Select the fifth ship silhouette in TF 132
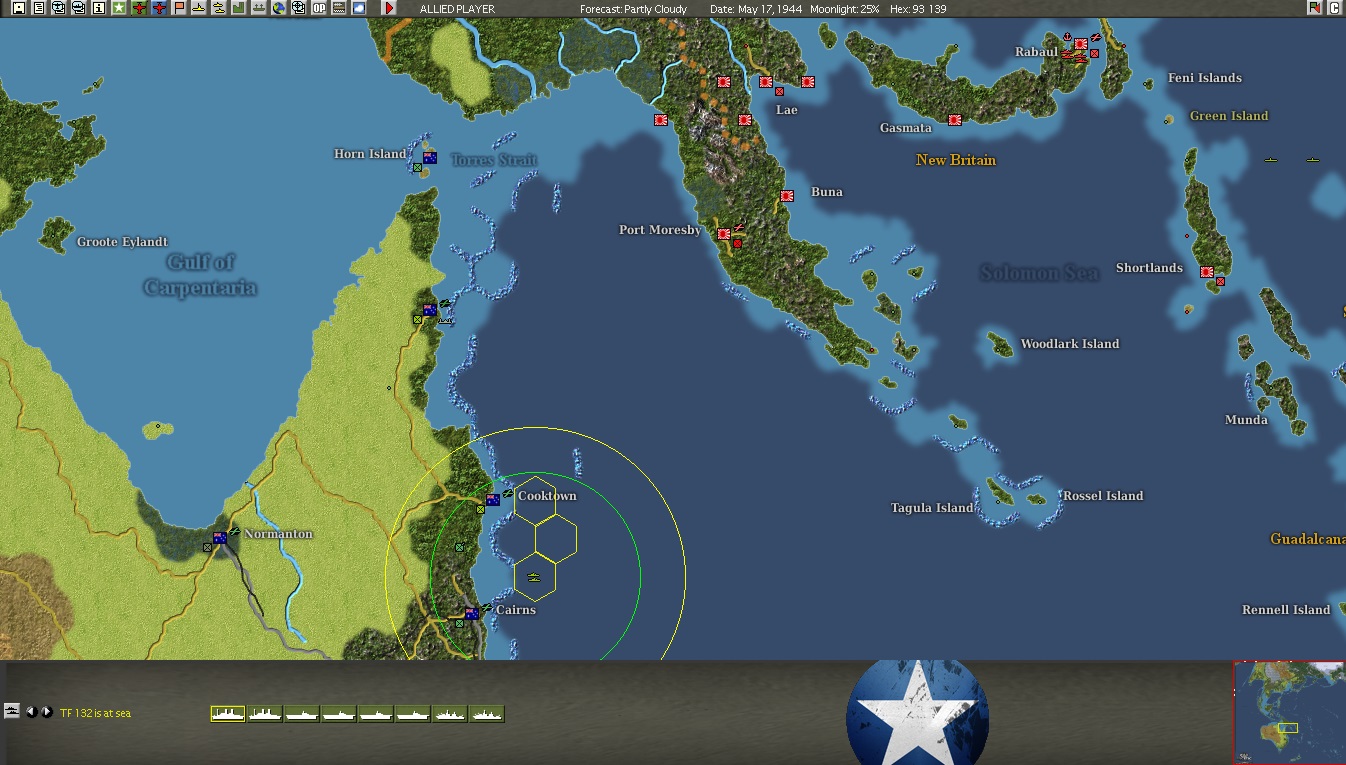 (x=376, y=713)
